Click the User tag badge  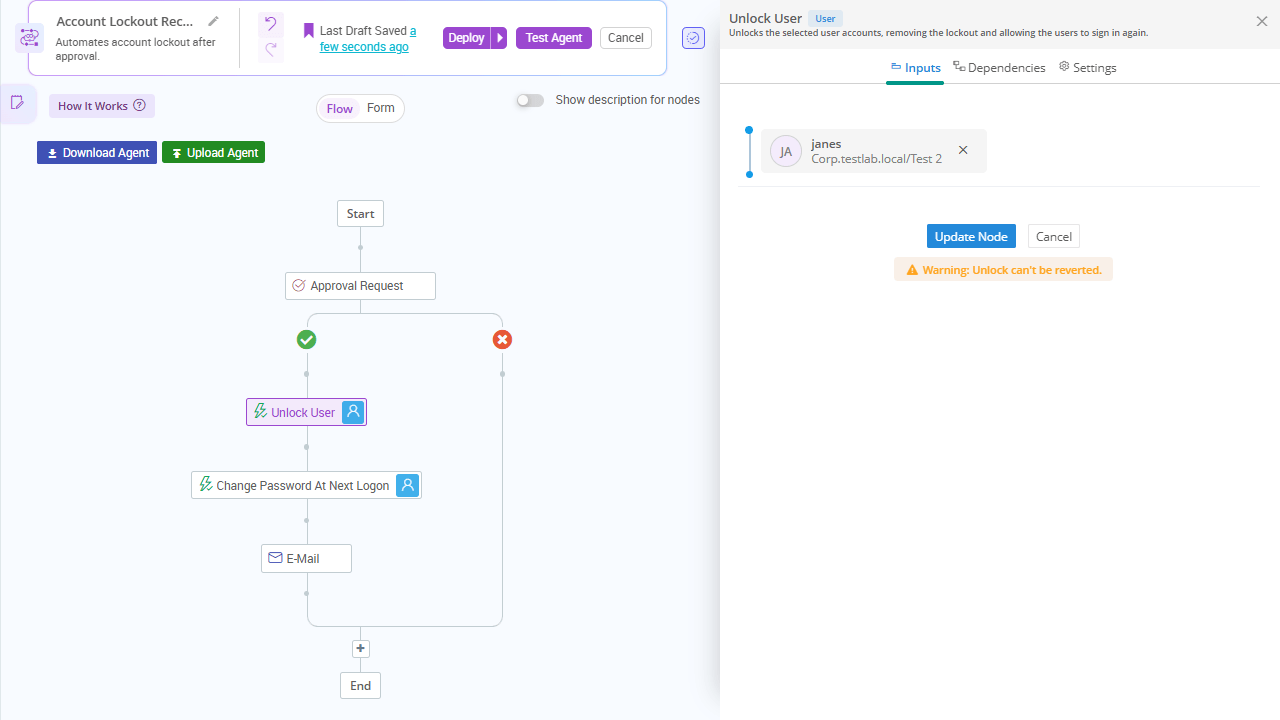(826, 19)
